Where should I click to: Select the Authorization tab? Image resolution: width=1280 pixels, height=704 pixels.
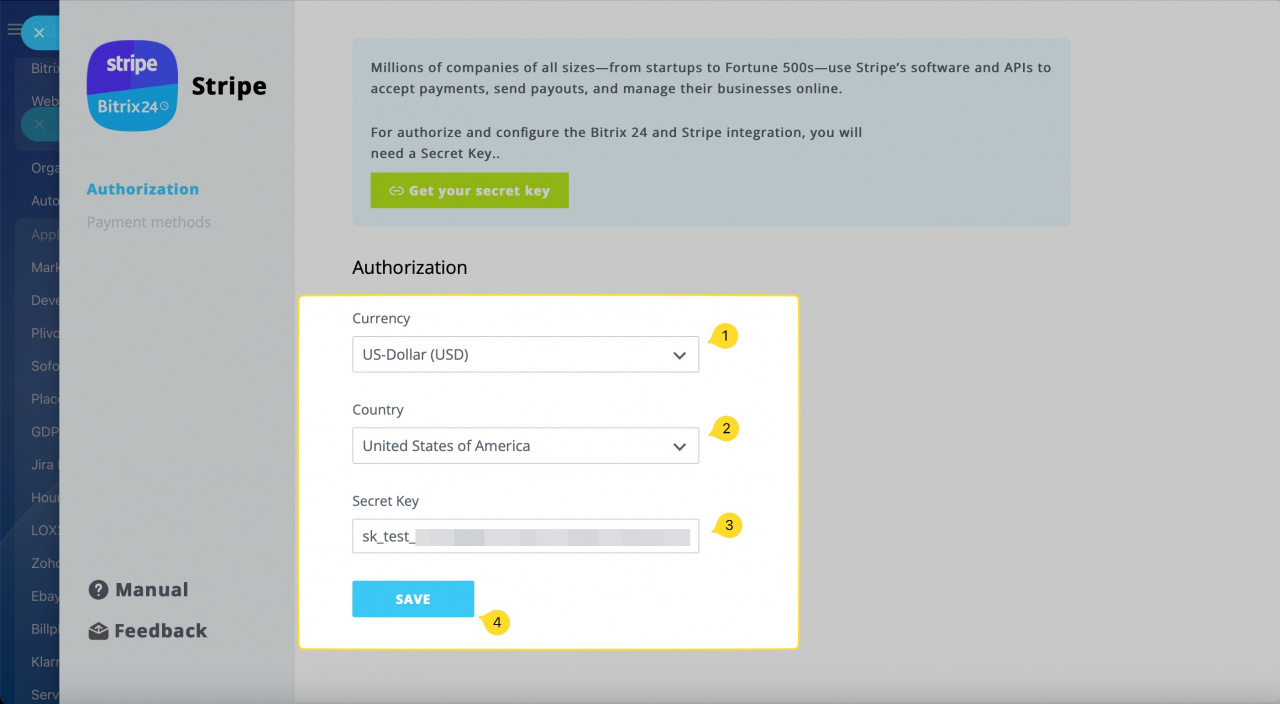[x=143, y=189]
